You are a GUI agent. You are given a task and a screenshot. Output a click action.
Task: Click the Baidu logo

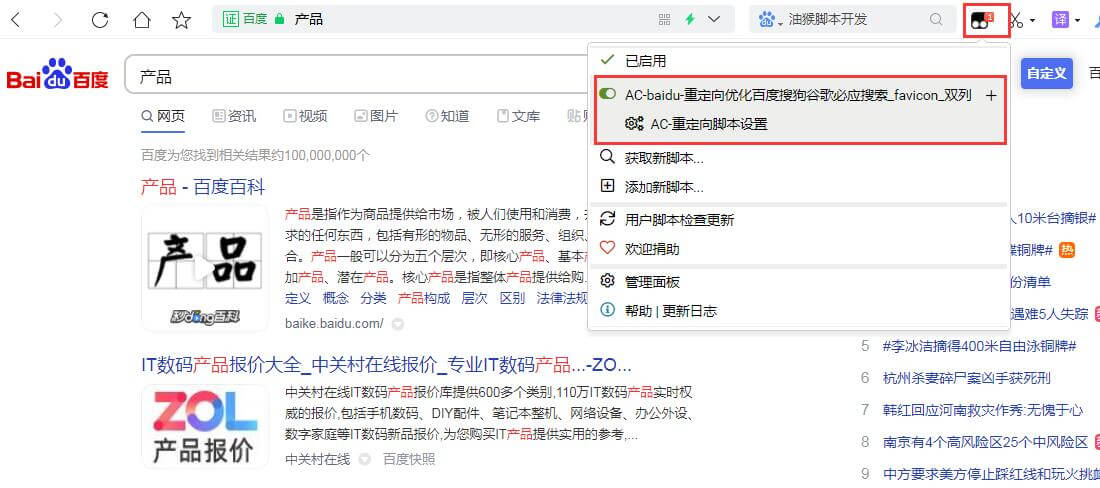(x=58, y=74)
